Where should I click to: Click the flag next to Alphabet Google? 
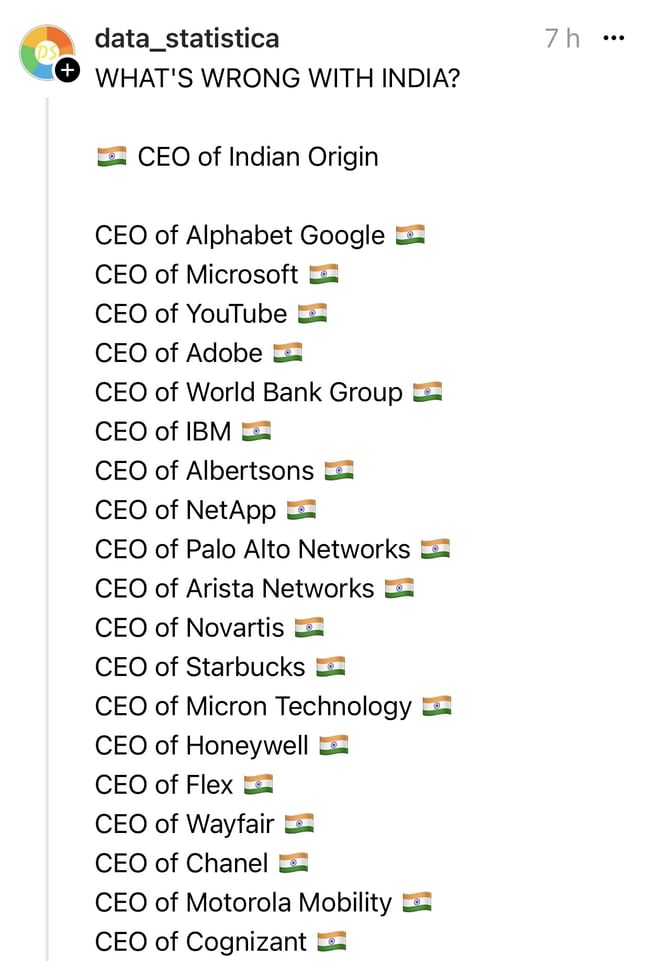410,236
